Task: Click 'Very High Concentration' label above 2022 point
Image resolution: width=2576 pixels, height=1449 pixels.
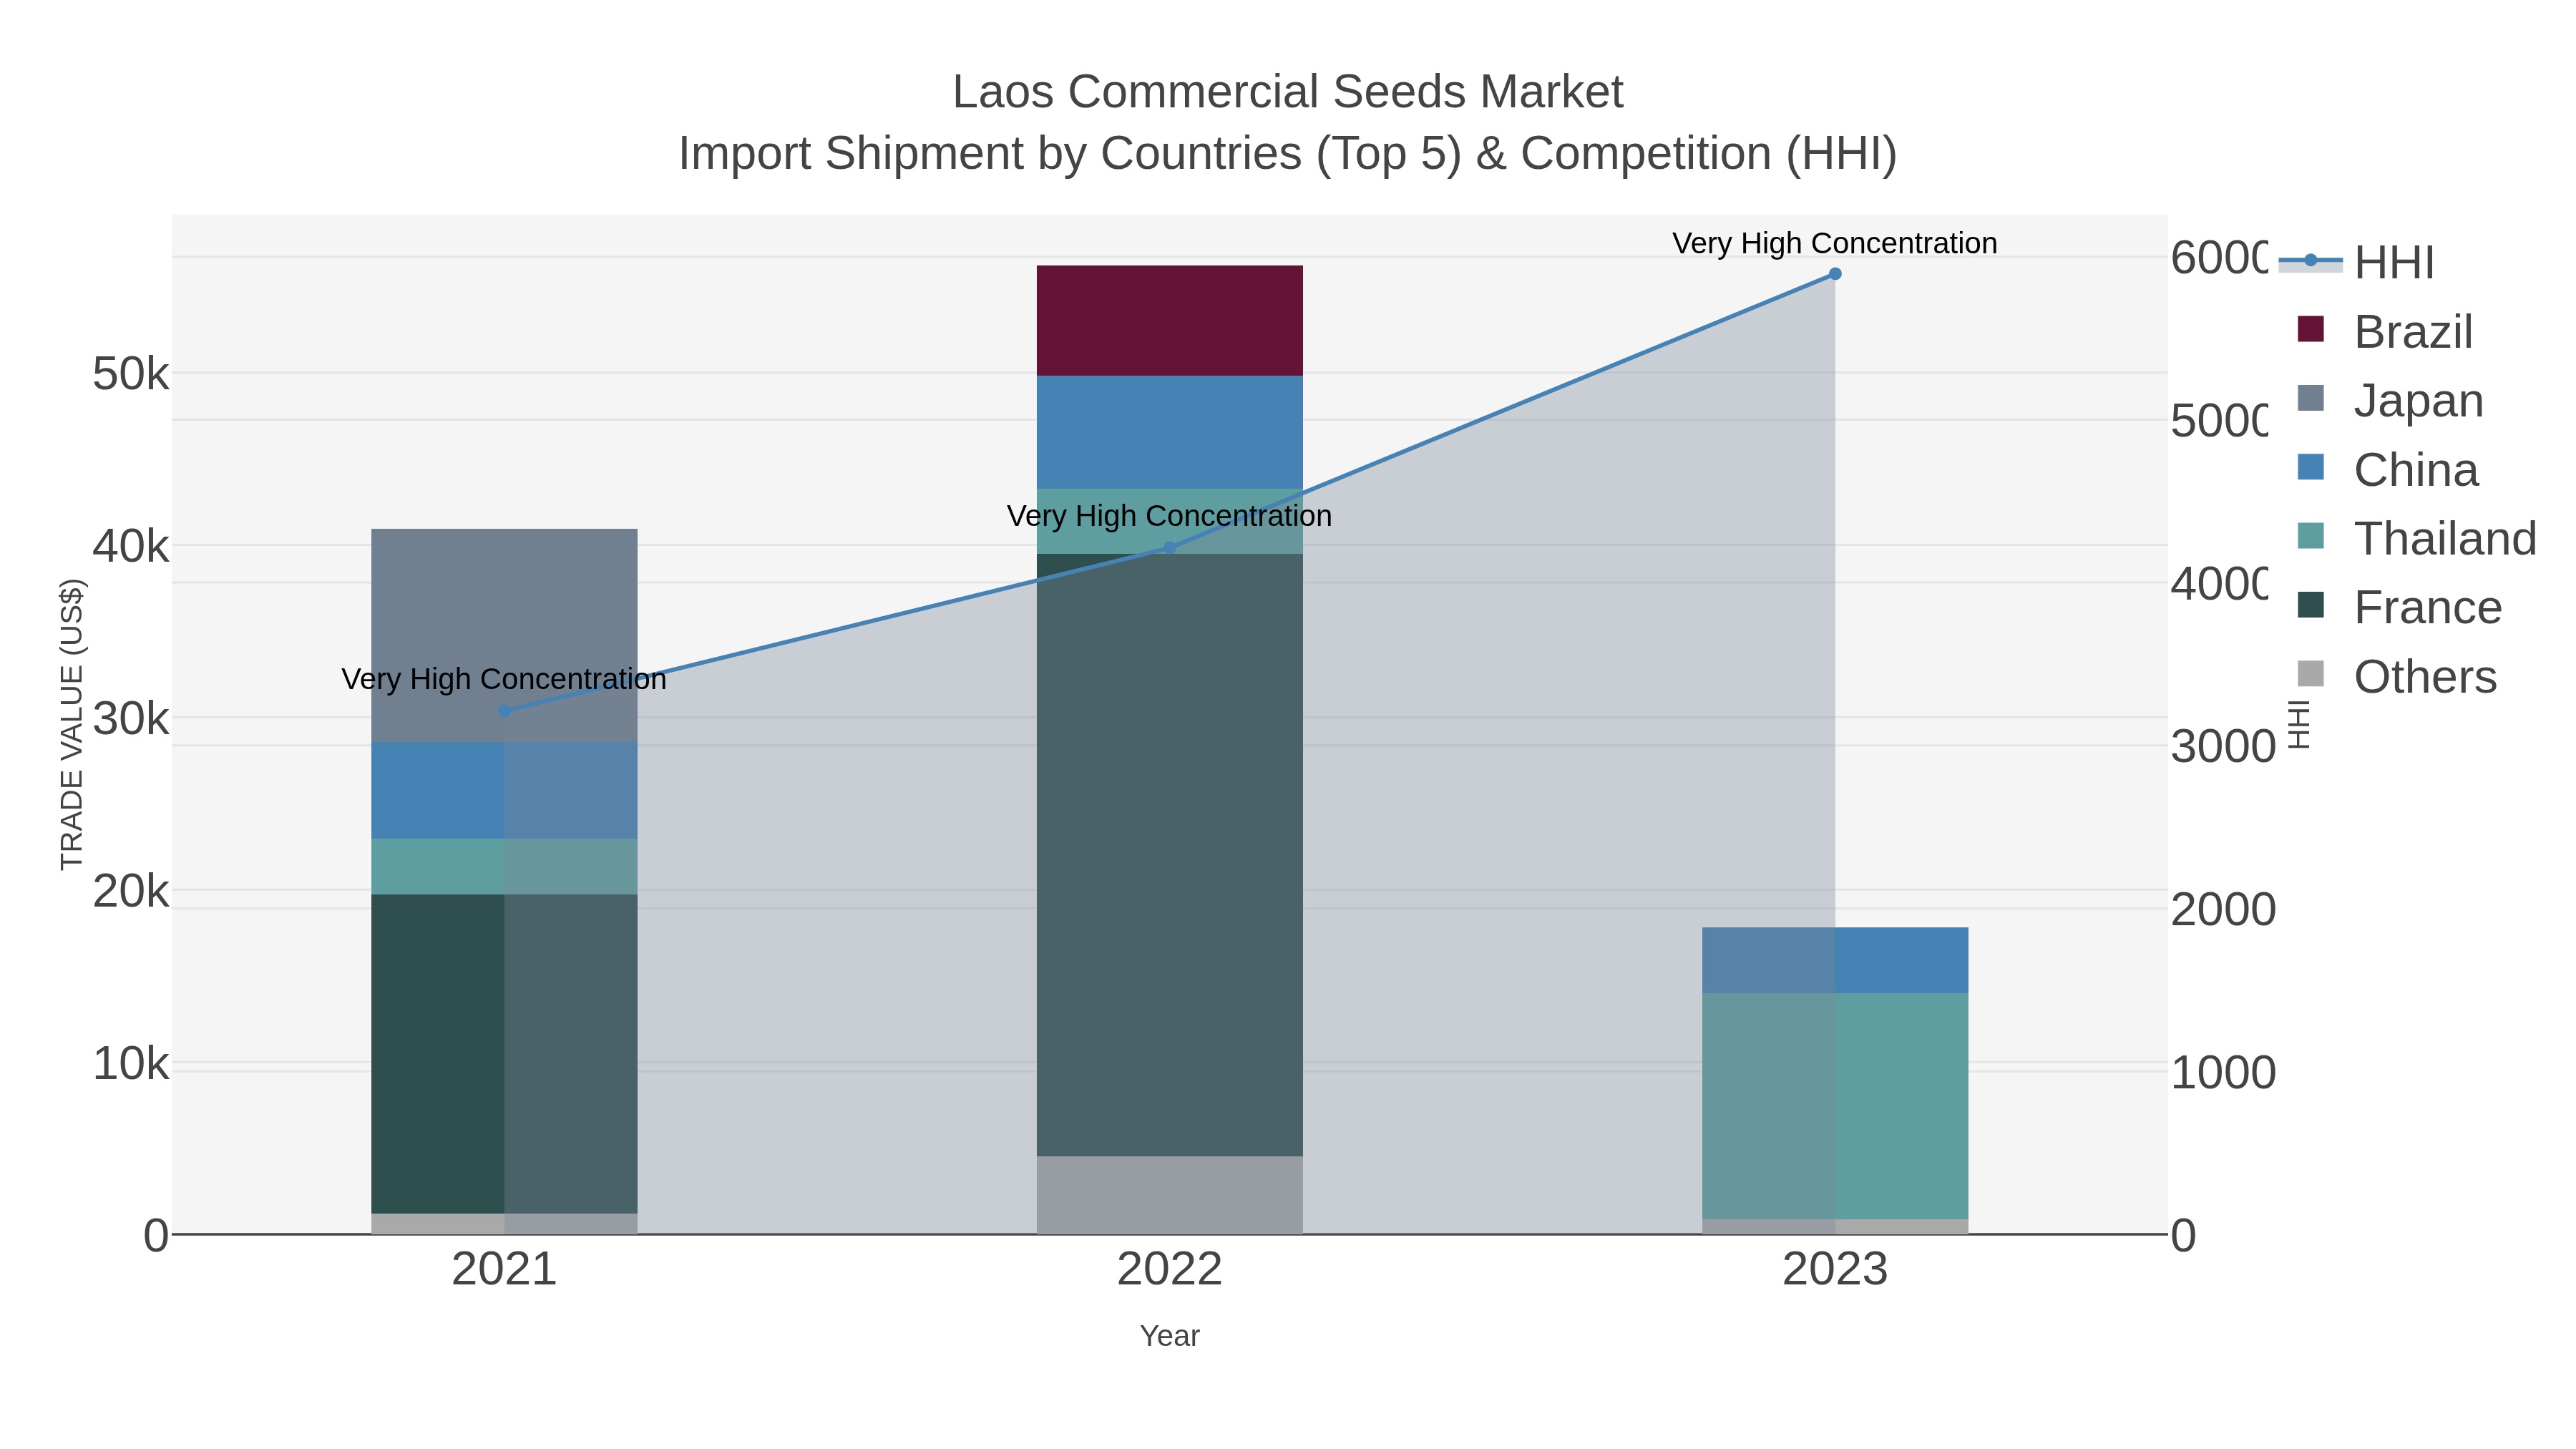Action: coord(1169,516)
